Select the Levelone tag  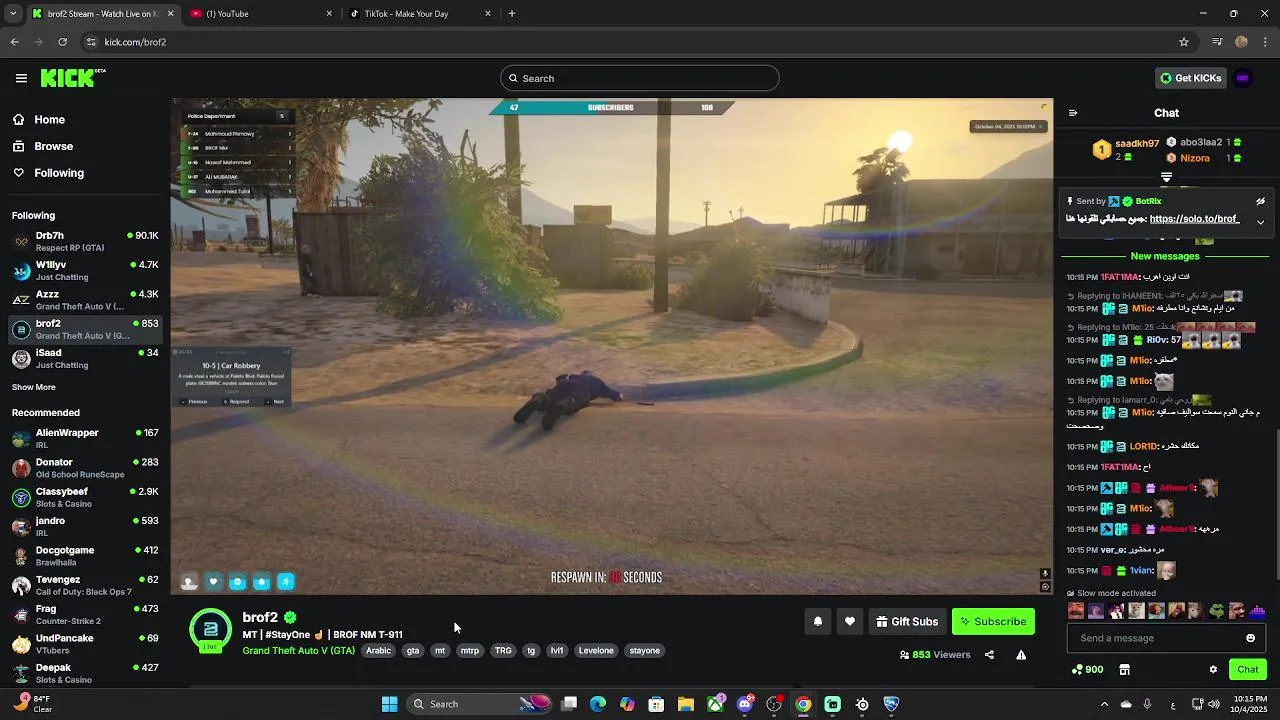click(596, 650)
